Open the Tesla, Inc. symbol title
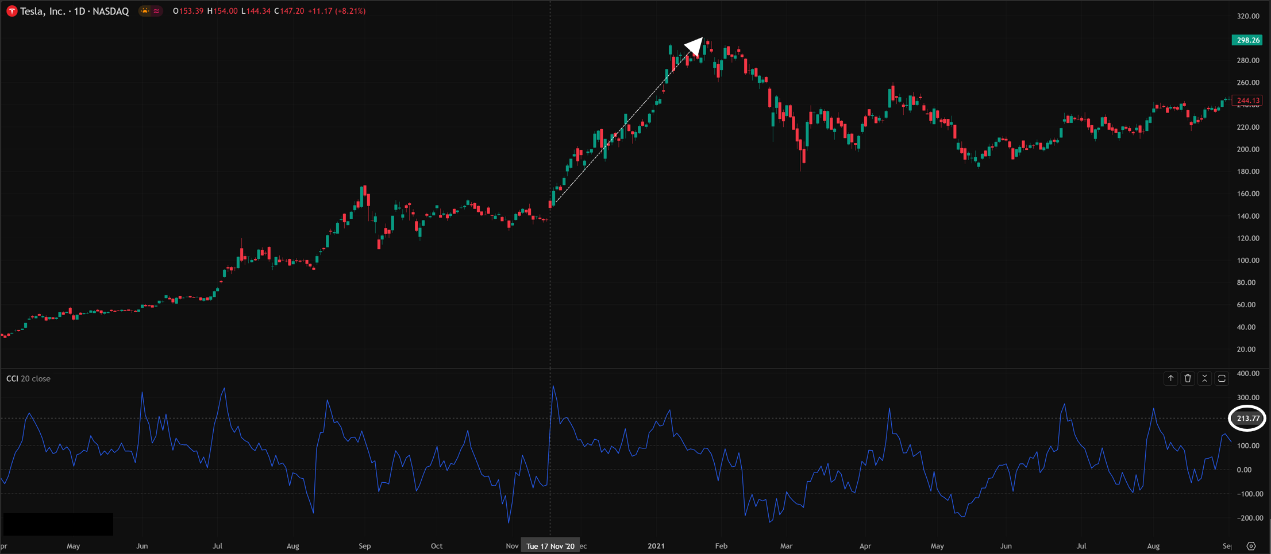The image size is (1271, 554). pyautogui.click(x=74, y=10)
